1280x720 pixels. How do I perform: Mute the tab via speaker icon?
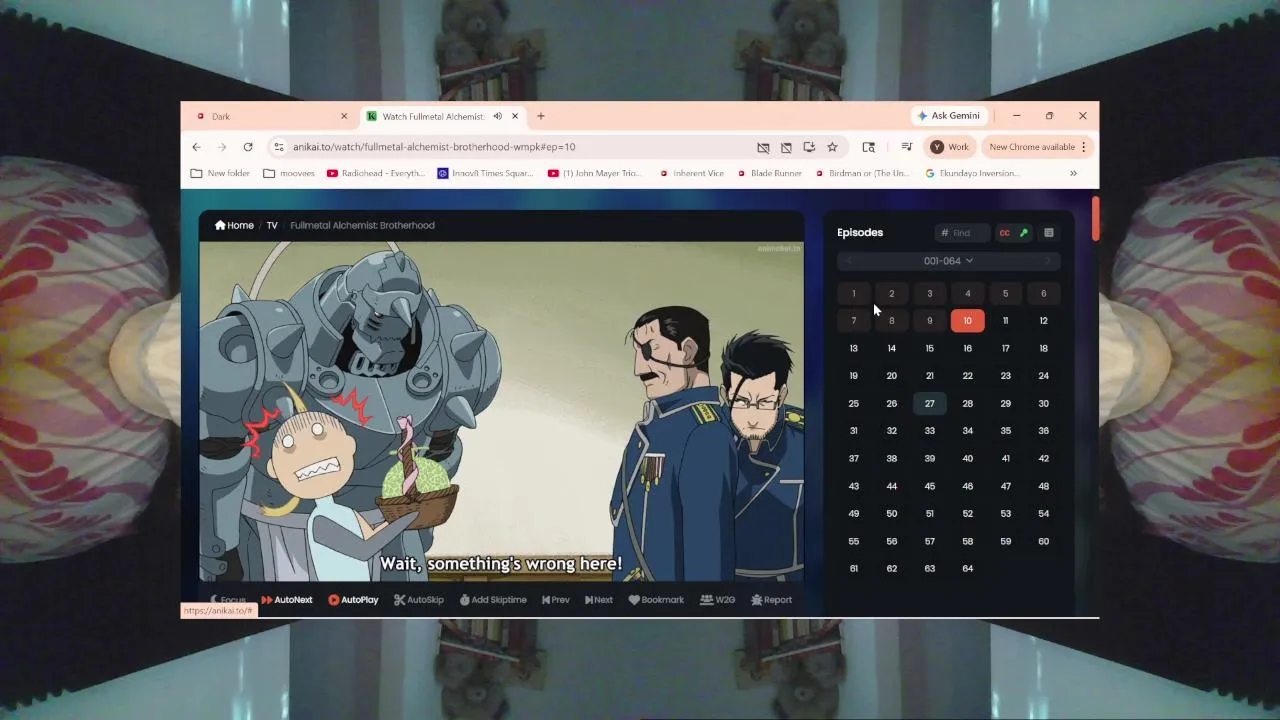(x=497, y=116)
